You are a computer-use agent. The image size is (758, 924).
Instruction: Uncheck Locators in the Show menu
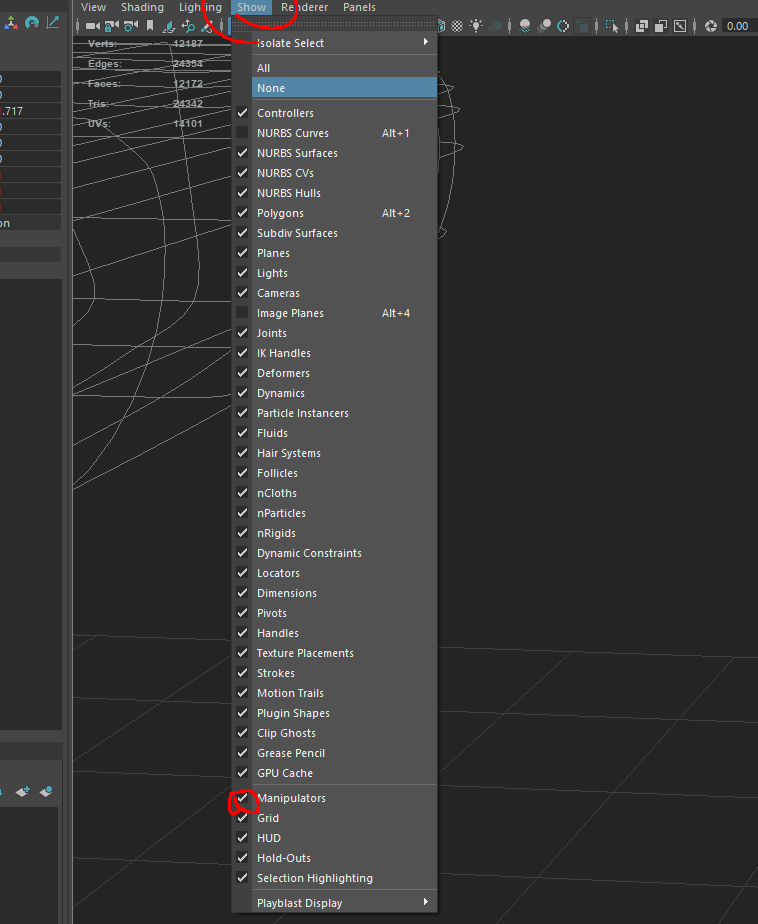(242, 573)
